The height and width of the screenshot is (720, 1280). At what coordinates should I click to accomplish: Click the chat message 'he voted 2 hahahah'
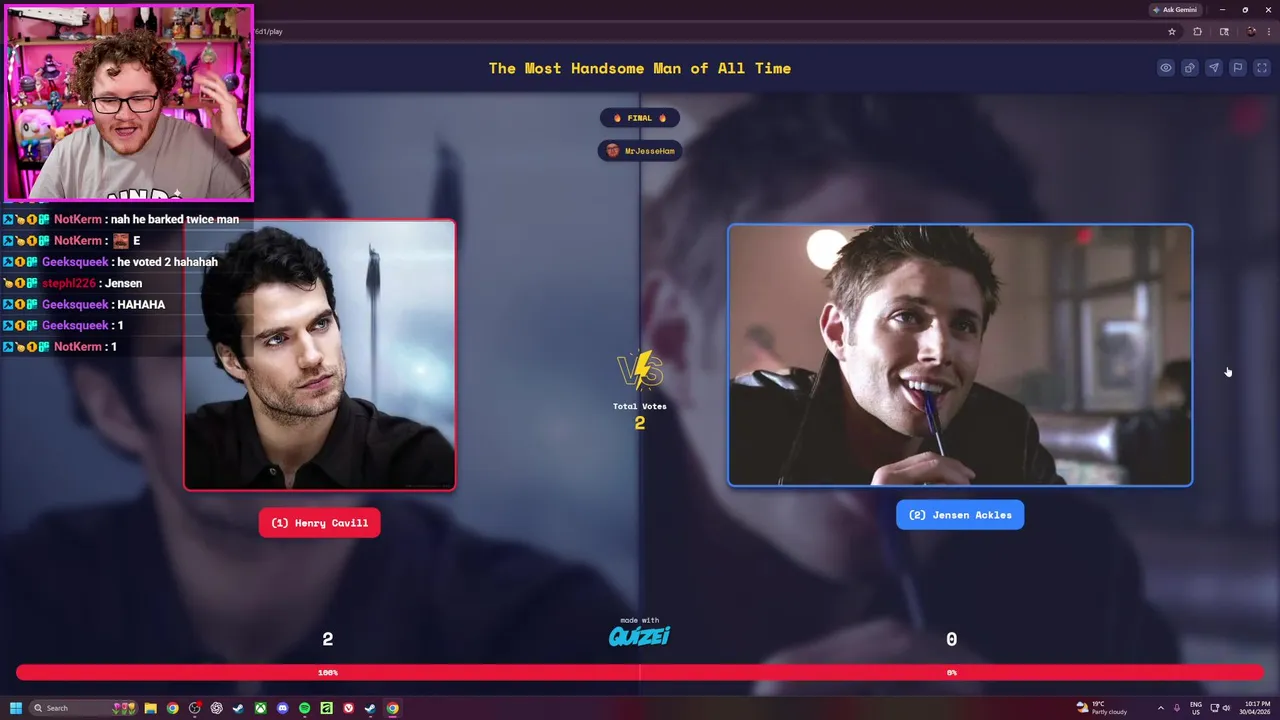point(167,262)
